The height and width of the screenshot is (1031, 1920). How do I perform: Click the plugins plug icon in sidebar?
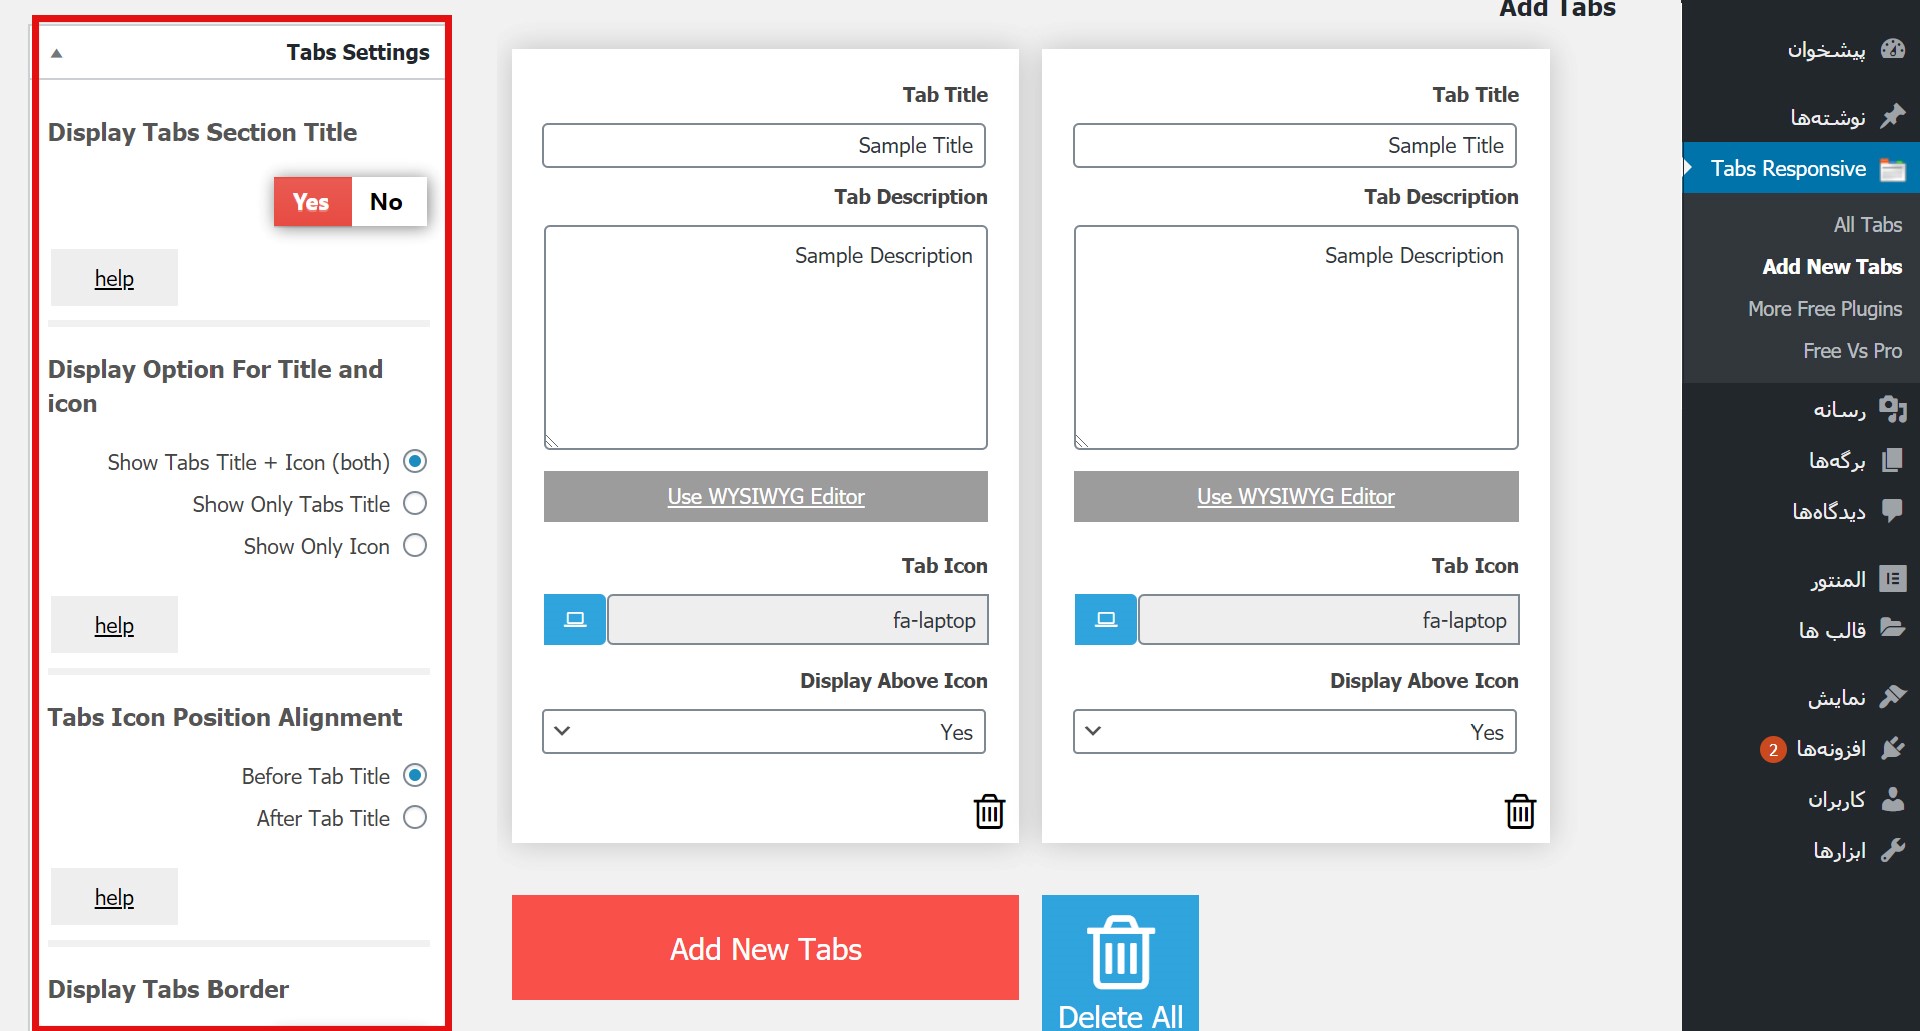click(x=1893, y=748)
